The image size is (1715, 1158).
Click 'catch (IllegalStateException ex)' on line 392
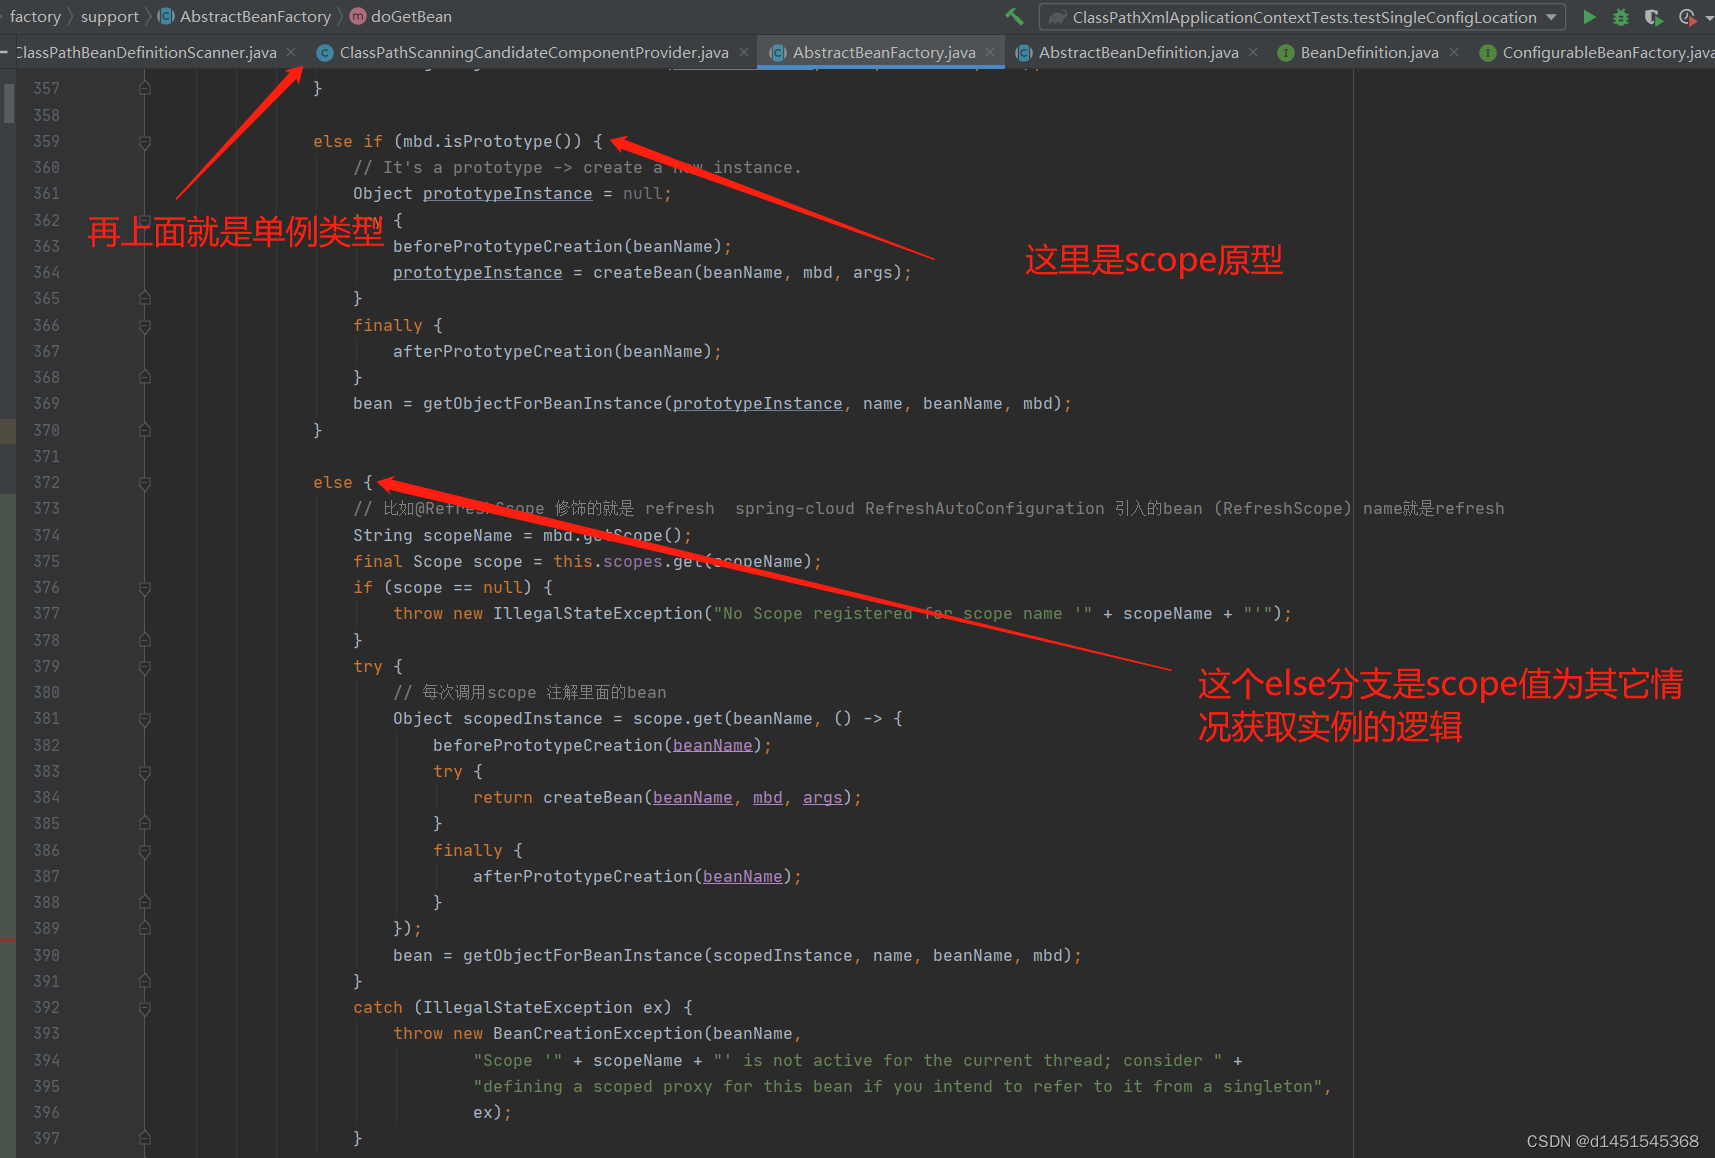[512, 1008]
